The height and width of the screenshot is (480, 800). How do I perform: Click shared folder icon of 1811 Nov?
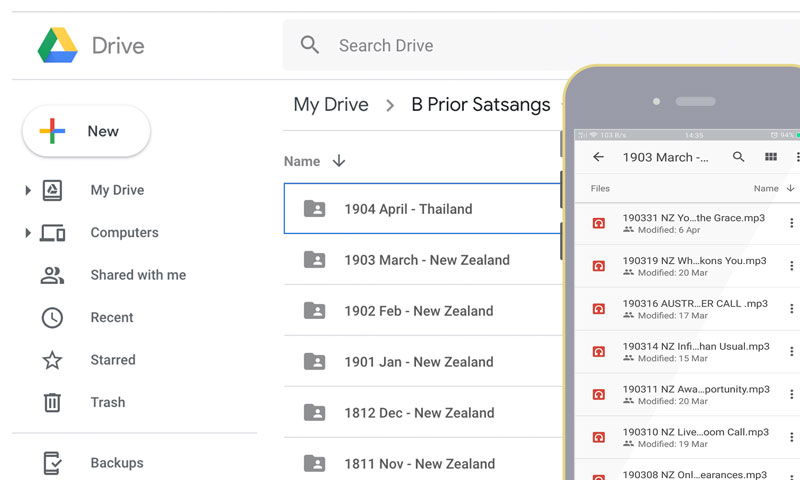314,463
